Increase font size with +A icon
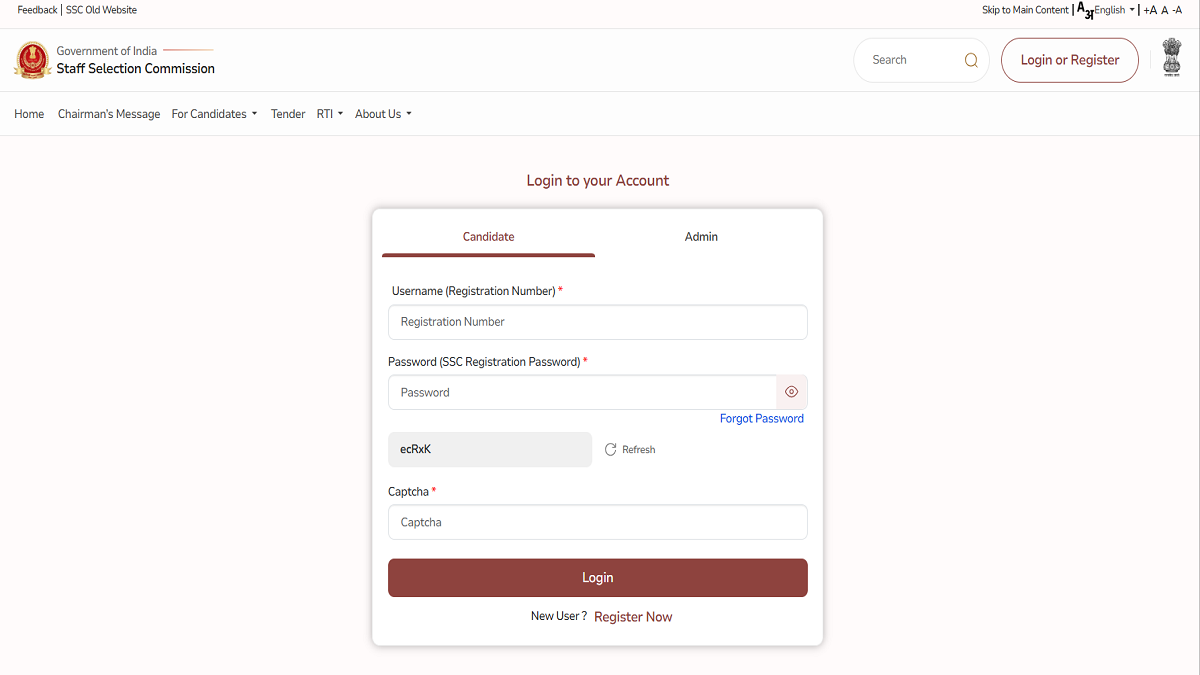The height and width of the screenshot is (675, 1200). pyautogui.click(x=1152, y=9)
